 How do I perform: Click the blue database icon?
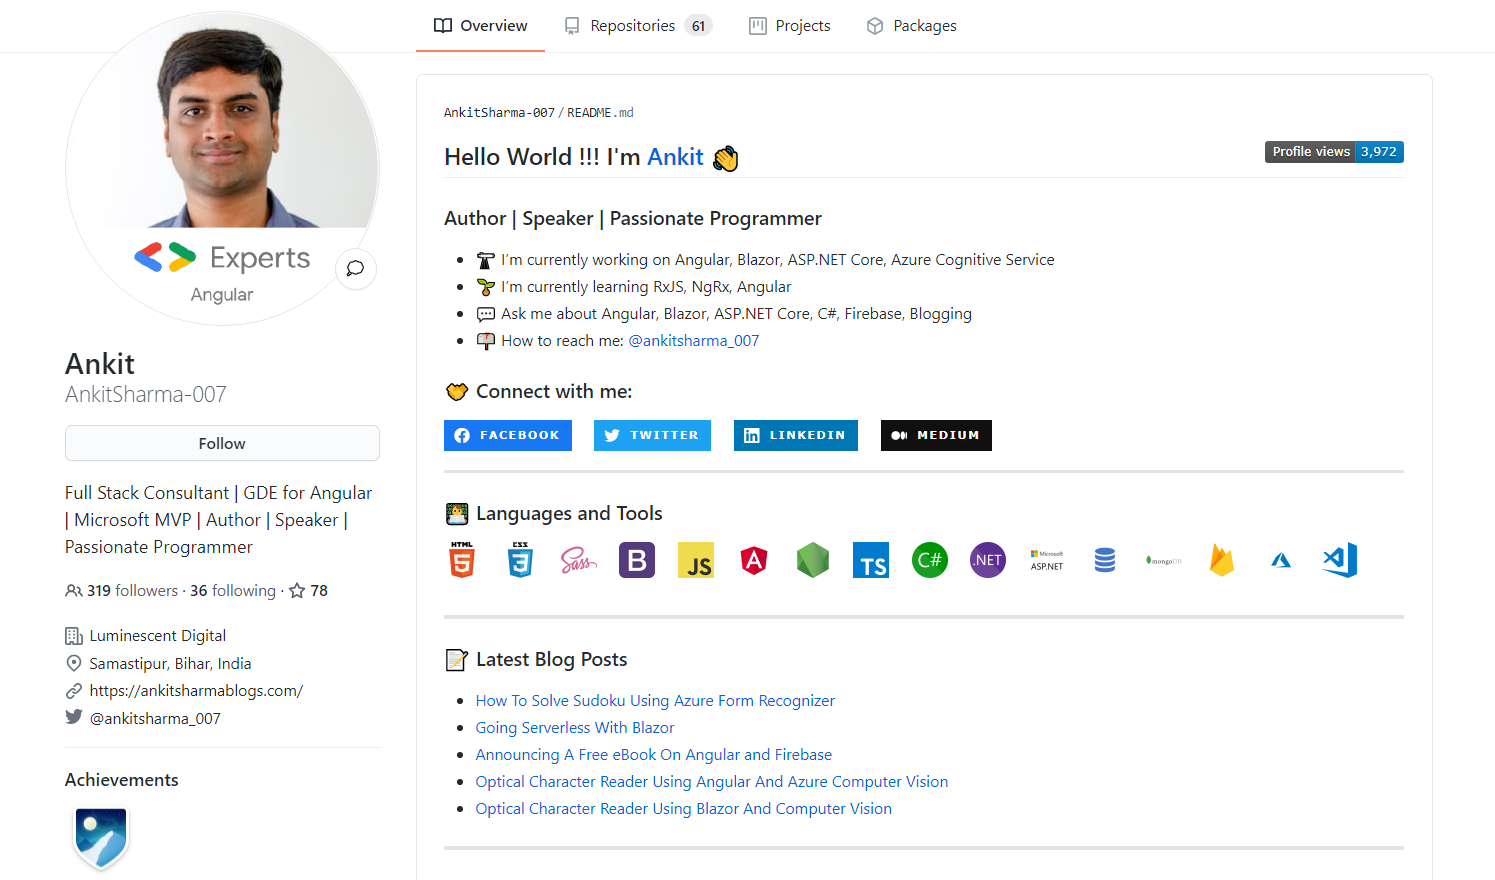1105,560
